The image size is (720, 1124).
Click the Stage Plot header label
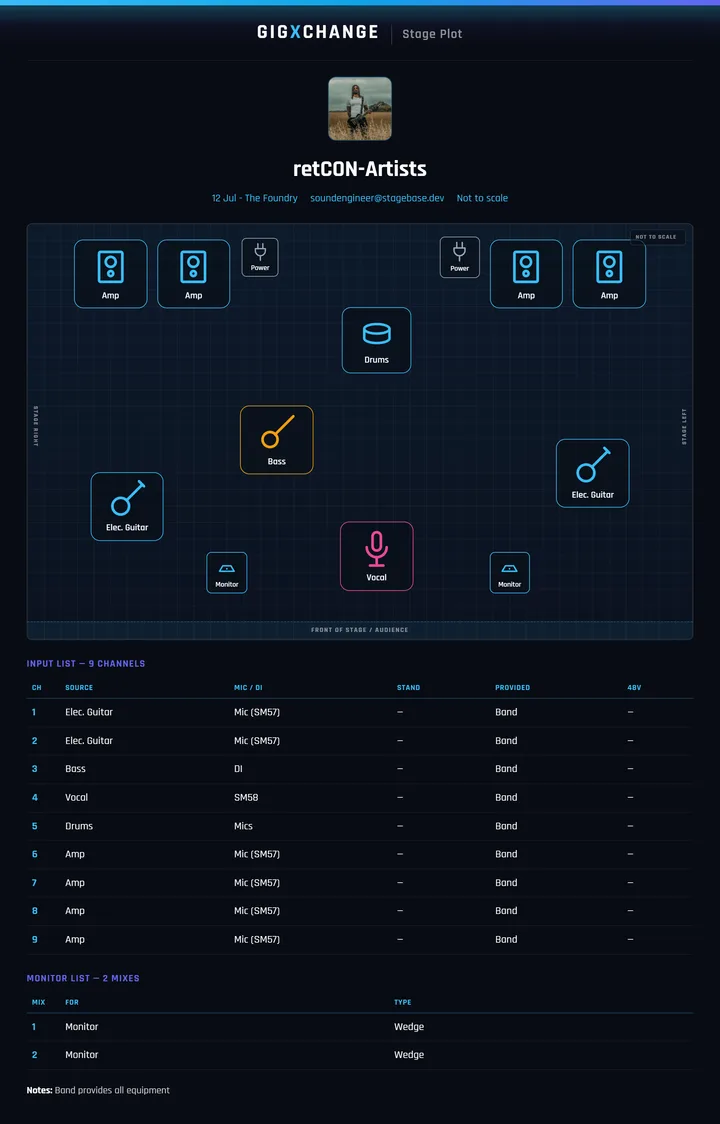(x=432, y=34)
